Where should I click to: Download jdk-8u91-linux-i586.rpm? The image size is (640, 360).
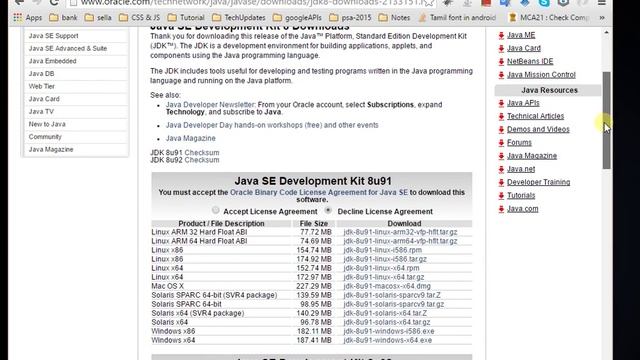[382, 250]
